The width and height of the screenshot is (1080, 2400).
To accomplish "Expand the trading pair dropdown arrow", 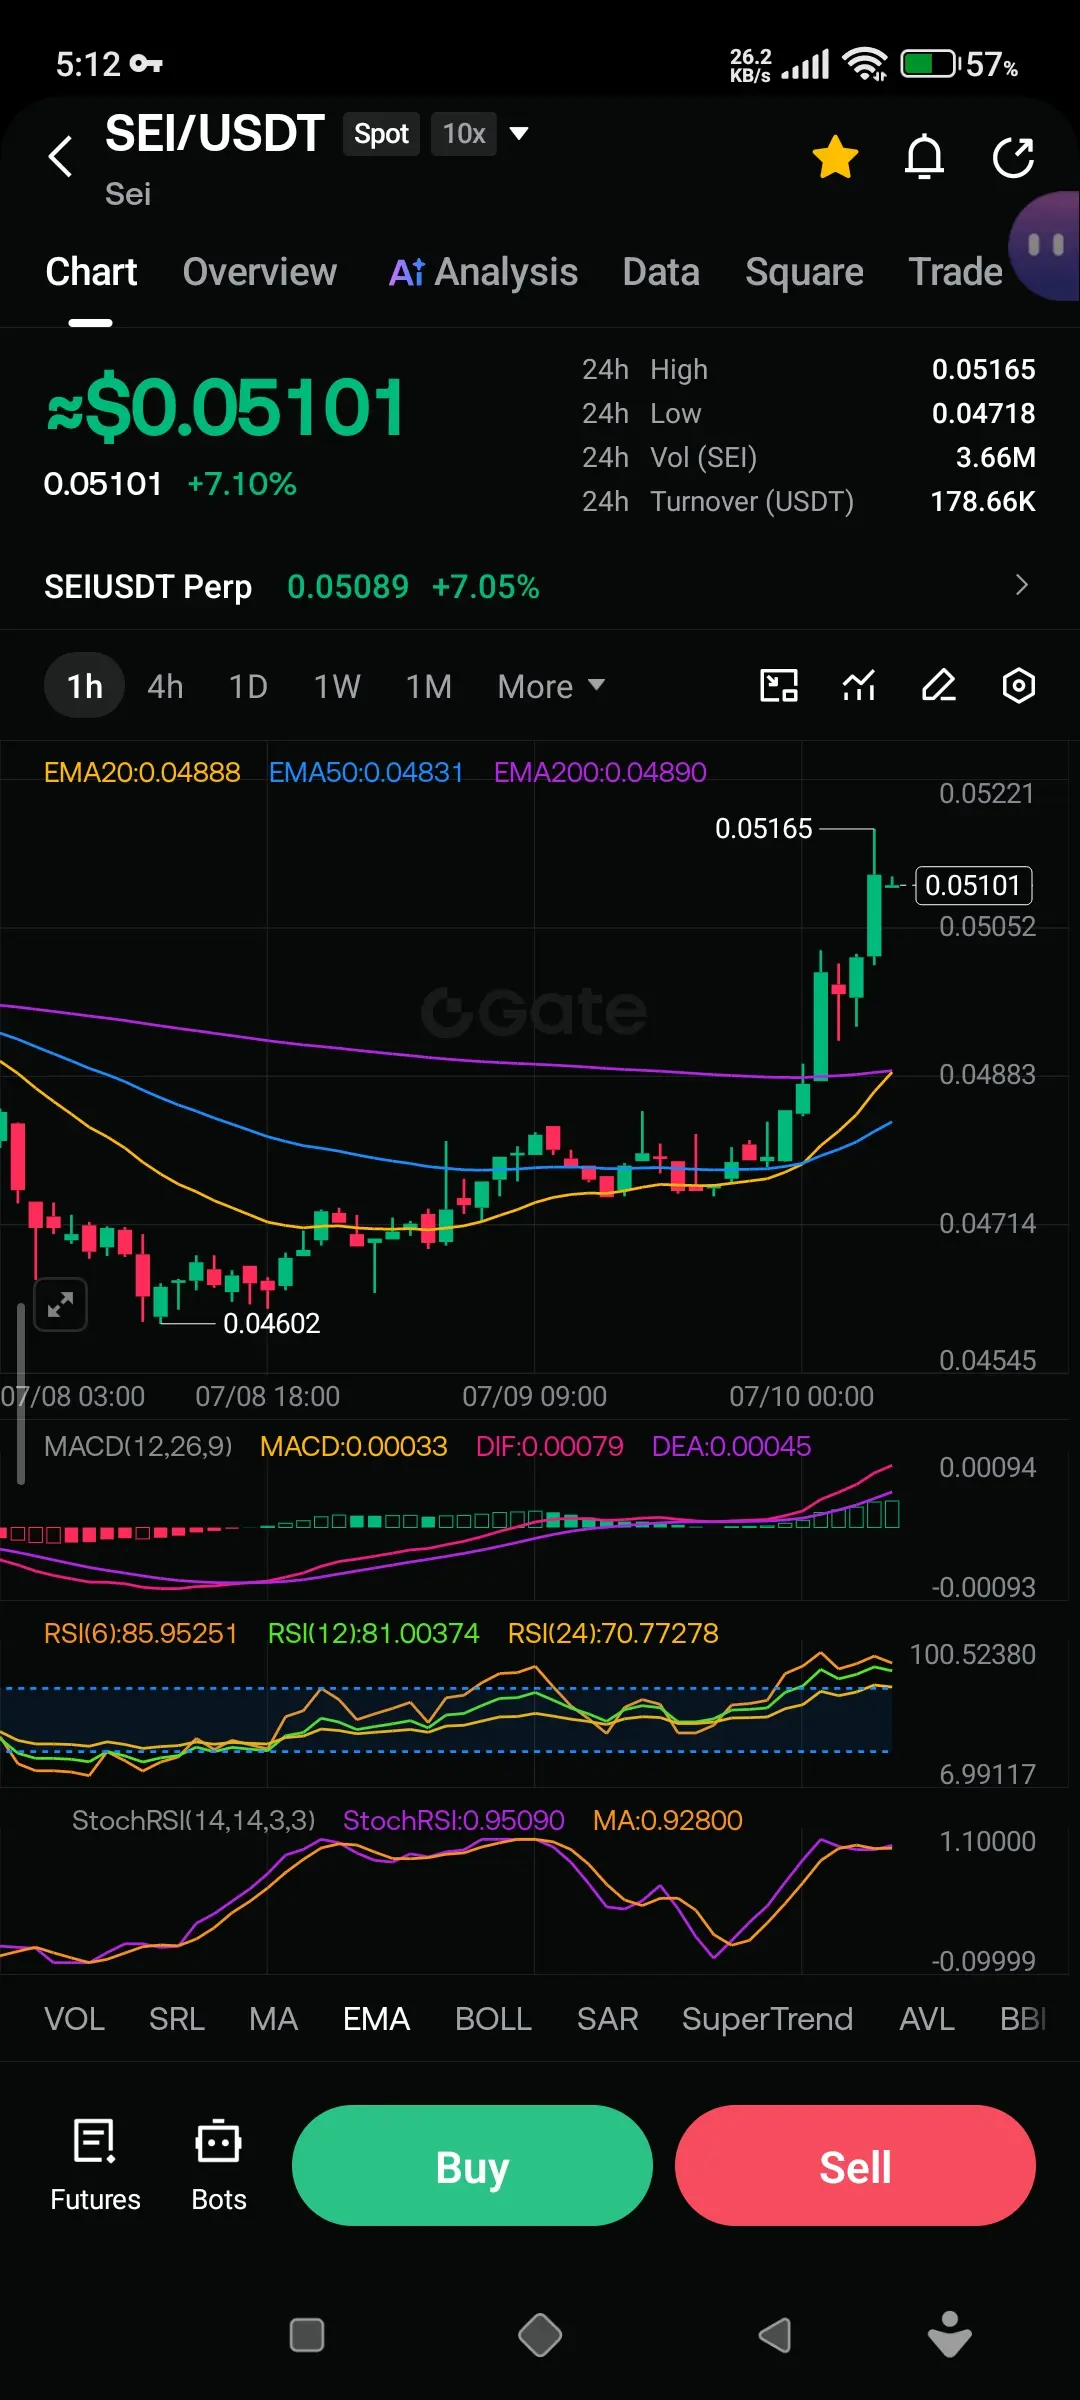I will coord(519,133).
